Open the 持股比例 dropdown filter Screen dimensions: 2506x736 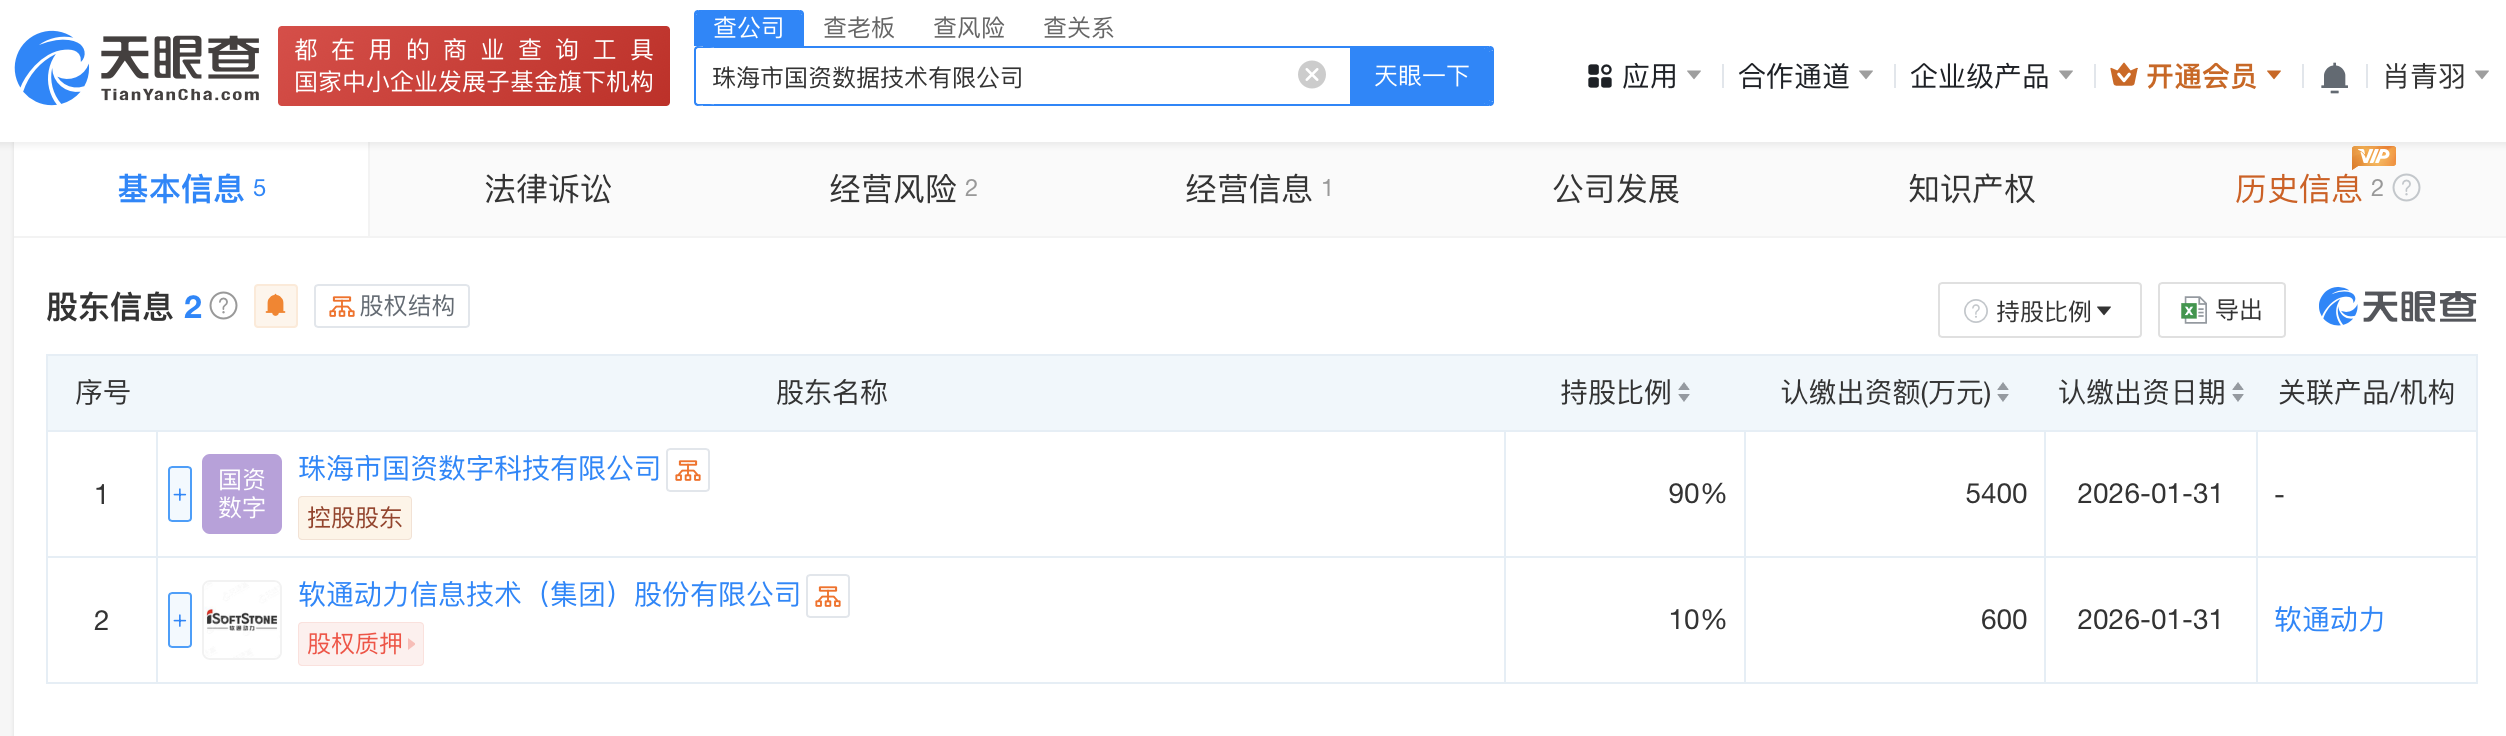2039,311
